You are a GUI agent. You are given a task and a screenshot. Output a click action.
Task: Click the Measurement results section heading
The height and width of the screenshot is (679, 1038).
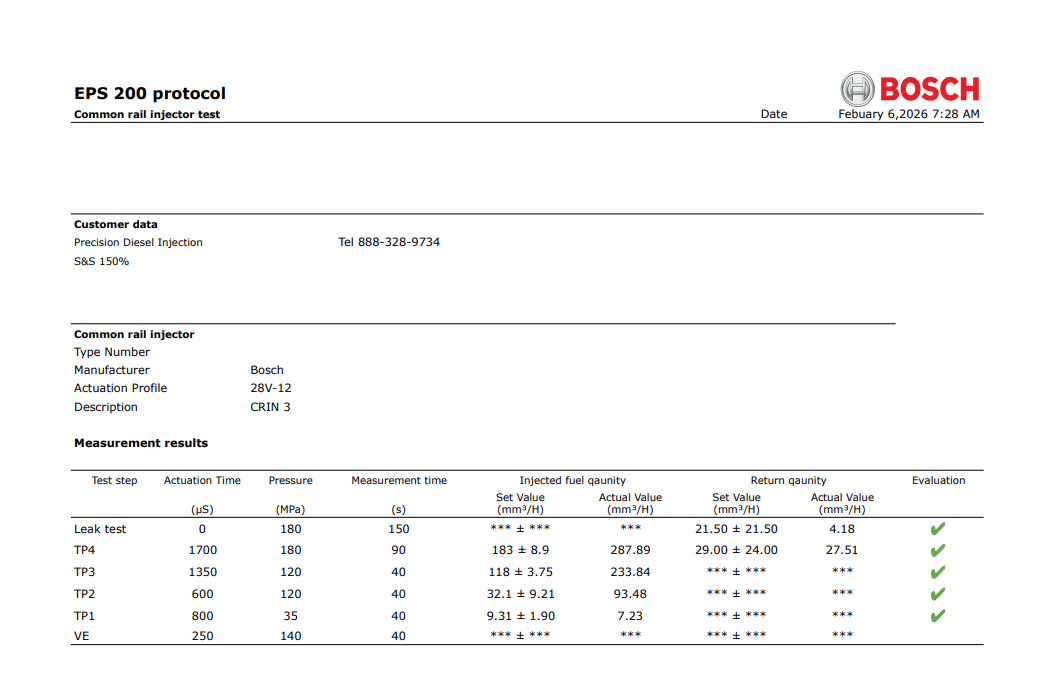[141, 442]
